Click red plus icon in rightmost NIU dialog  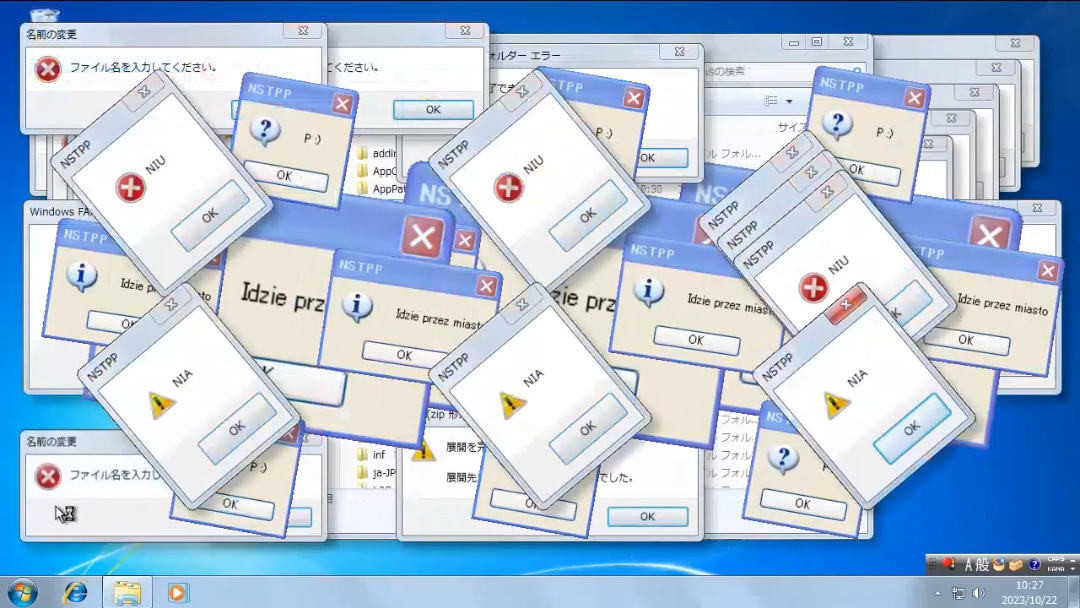point(813,287)
